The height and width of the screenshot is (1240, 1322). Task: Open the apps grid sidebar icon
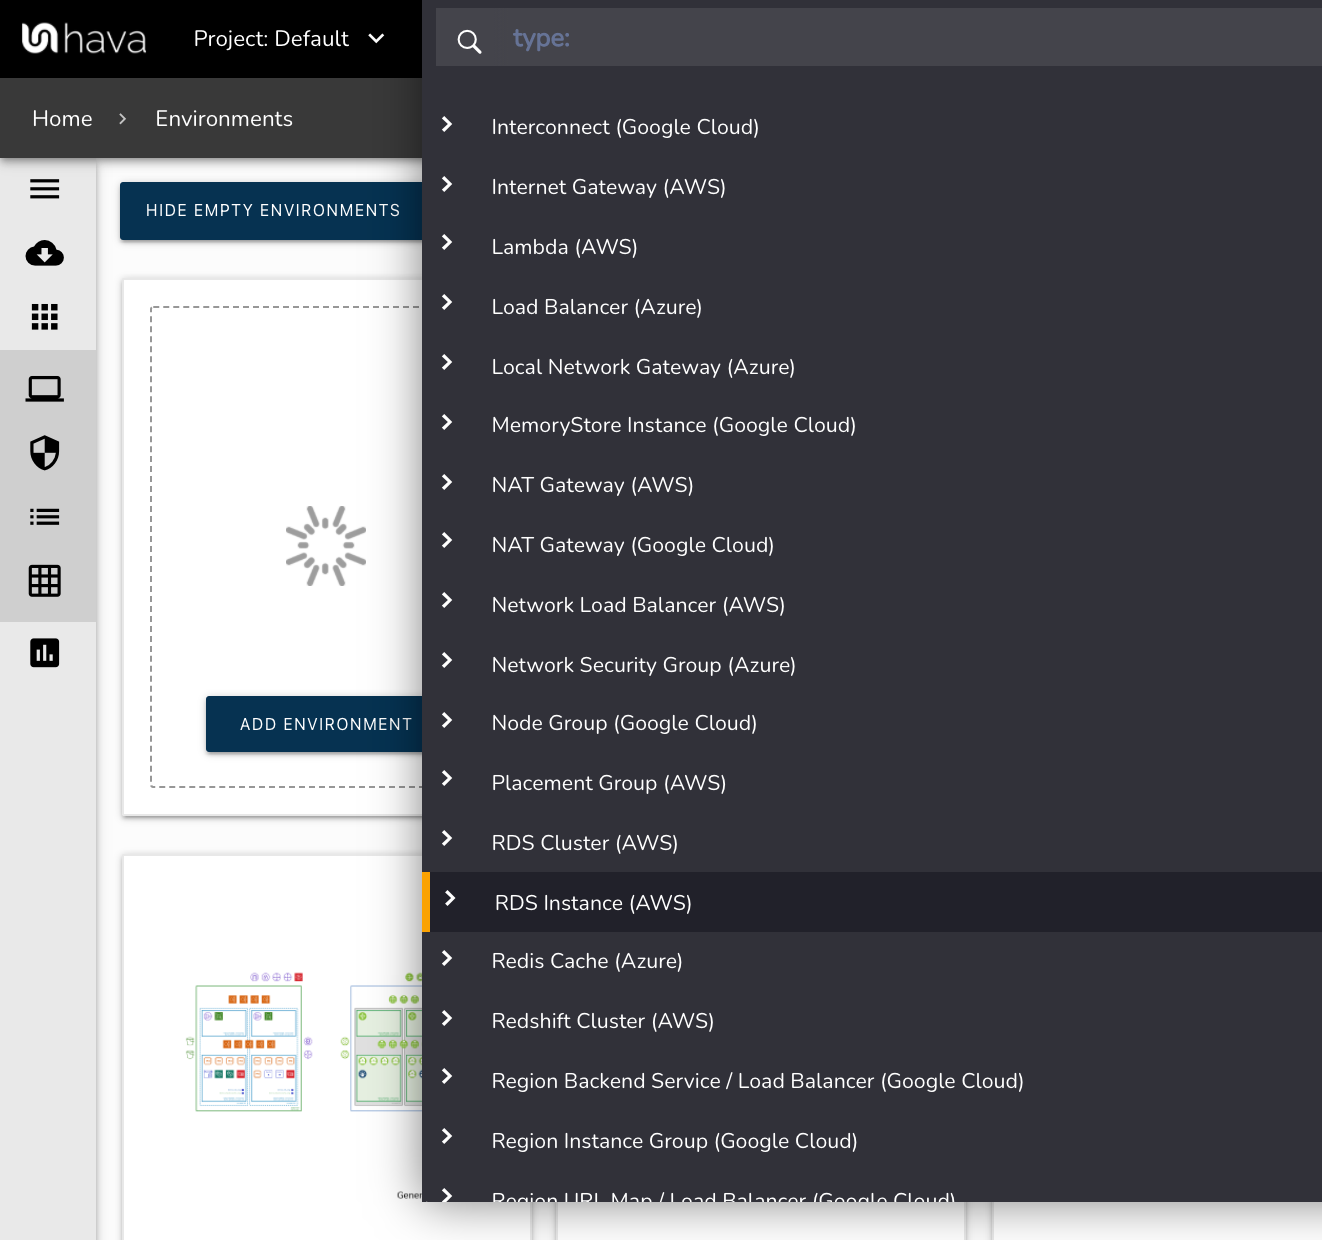point(44,317)
